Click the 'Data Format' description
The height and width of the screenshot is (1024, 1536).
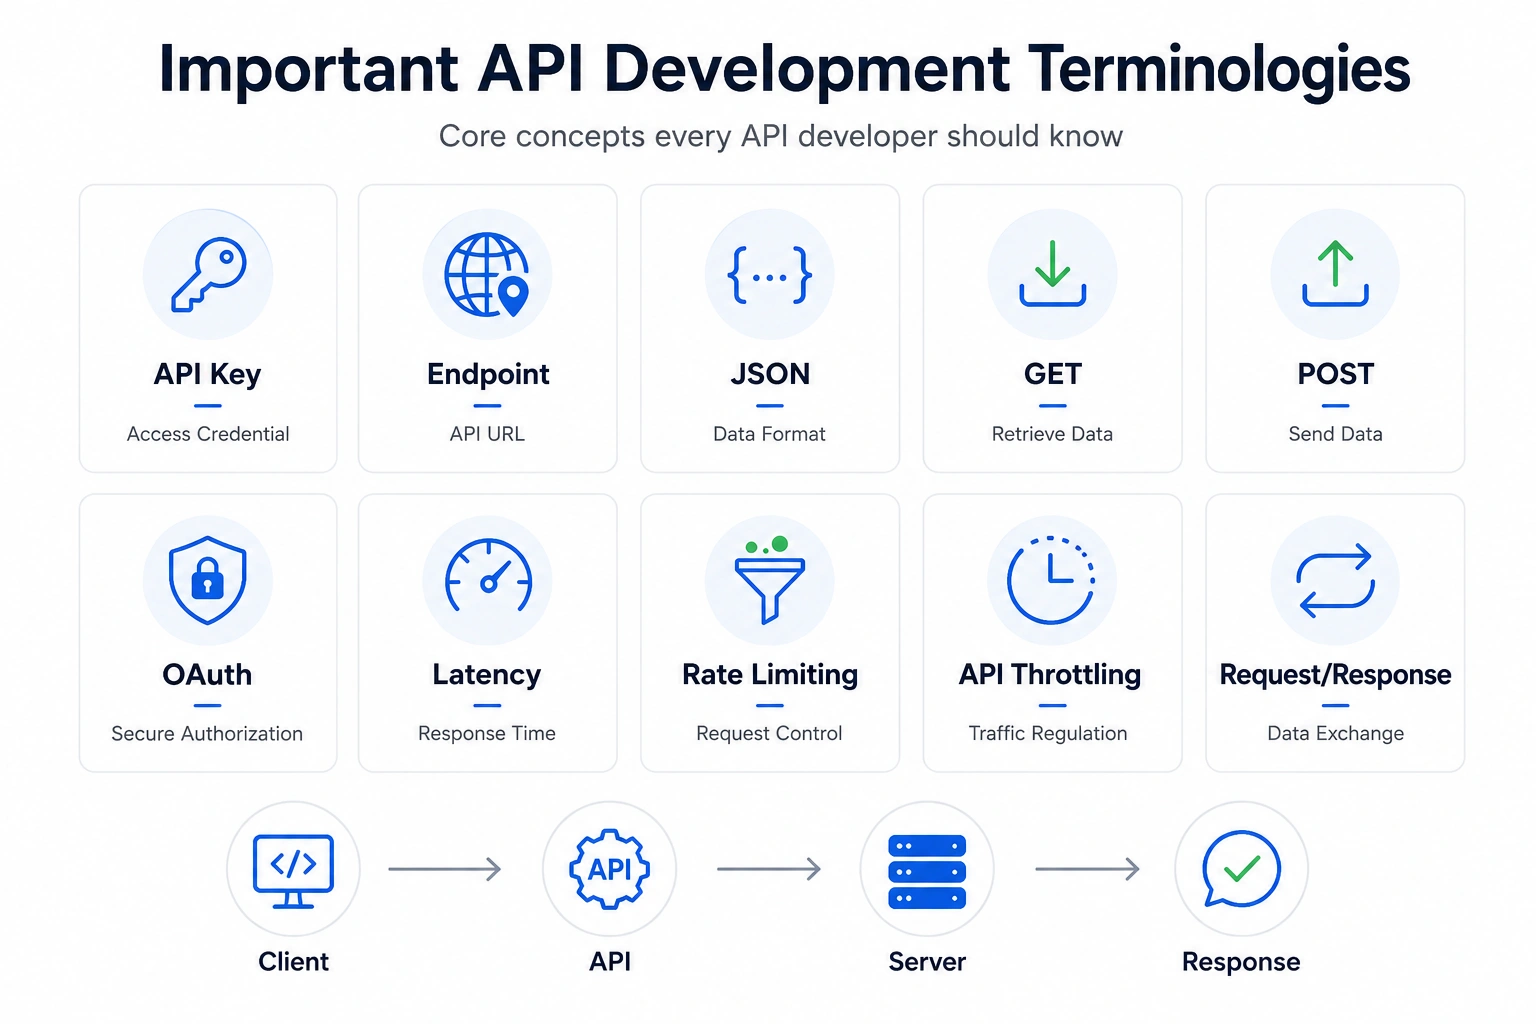tap(769, 434)
